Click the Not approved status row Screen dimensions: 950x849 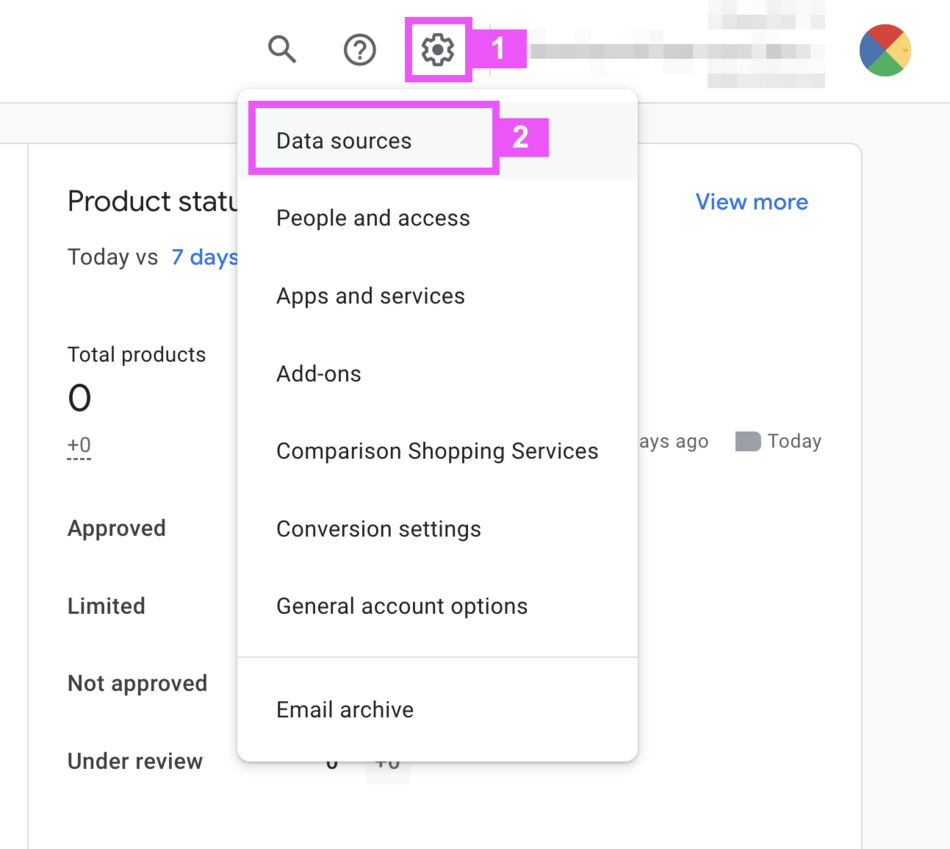tap(137, 684)
